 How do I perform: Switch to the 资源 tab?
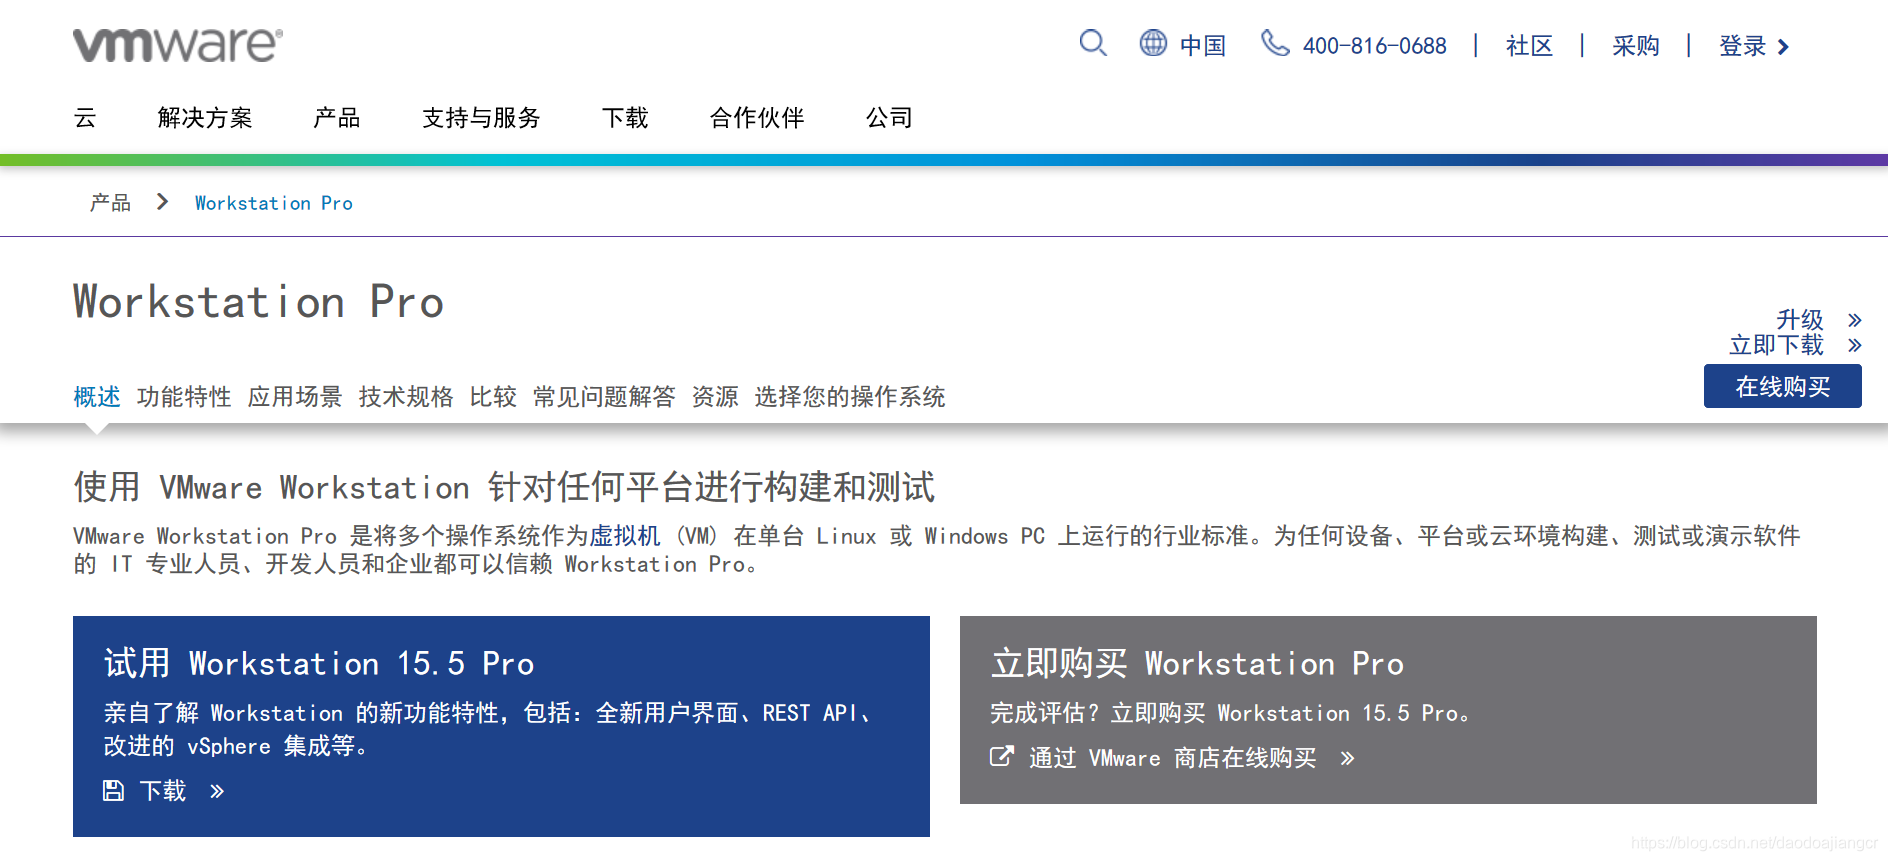715,397
